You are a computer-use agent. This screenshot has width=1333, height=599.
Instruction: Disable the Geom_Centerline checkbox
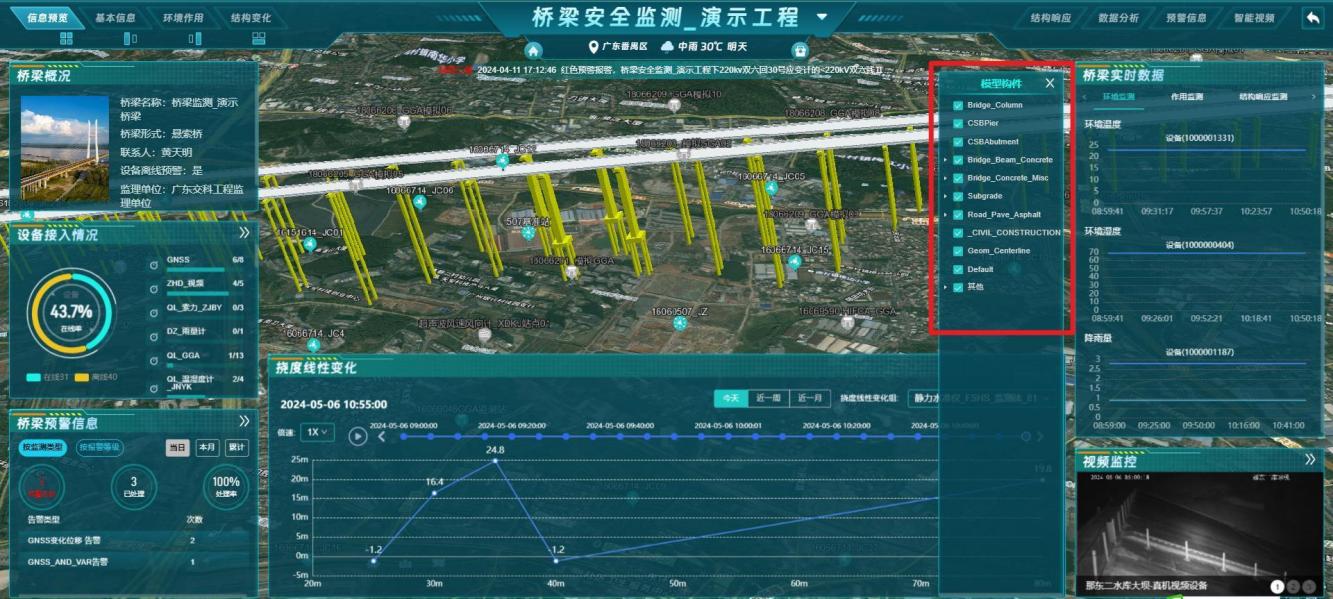pyautogui.click(x=958, y=251)
